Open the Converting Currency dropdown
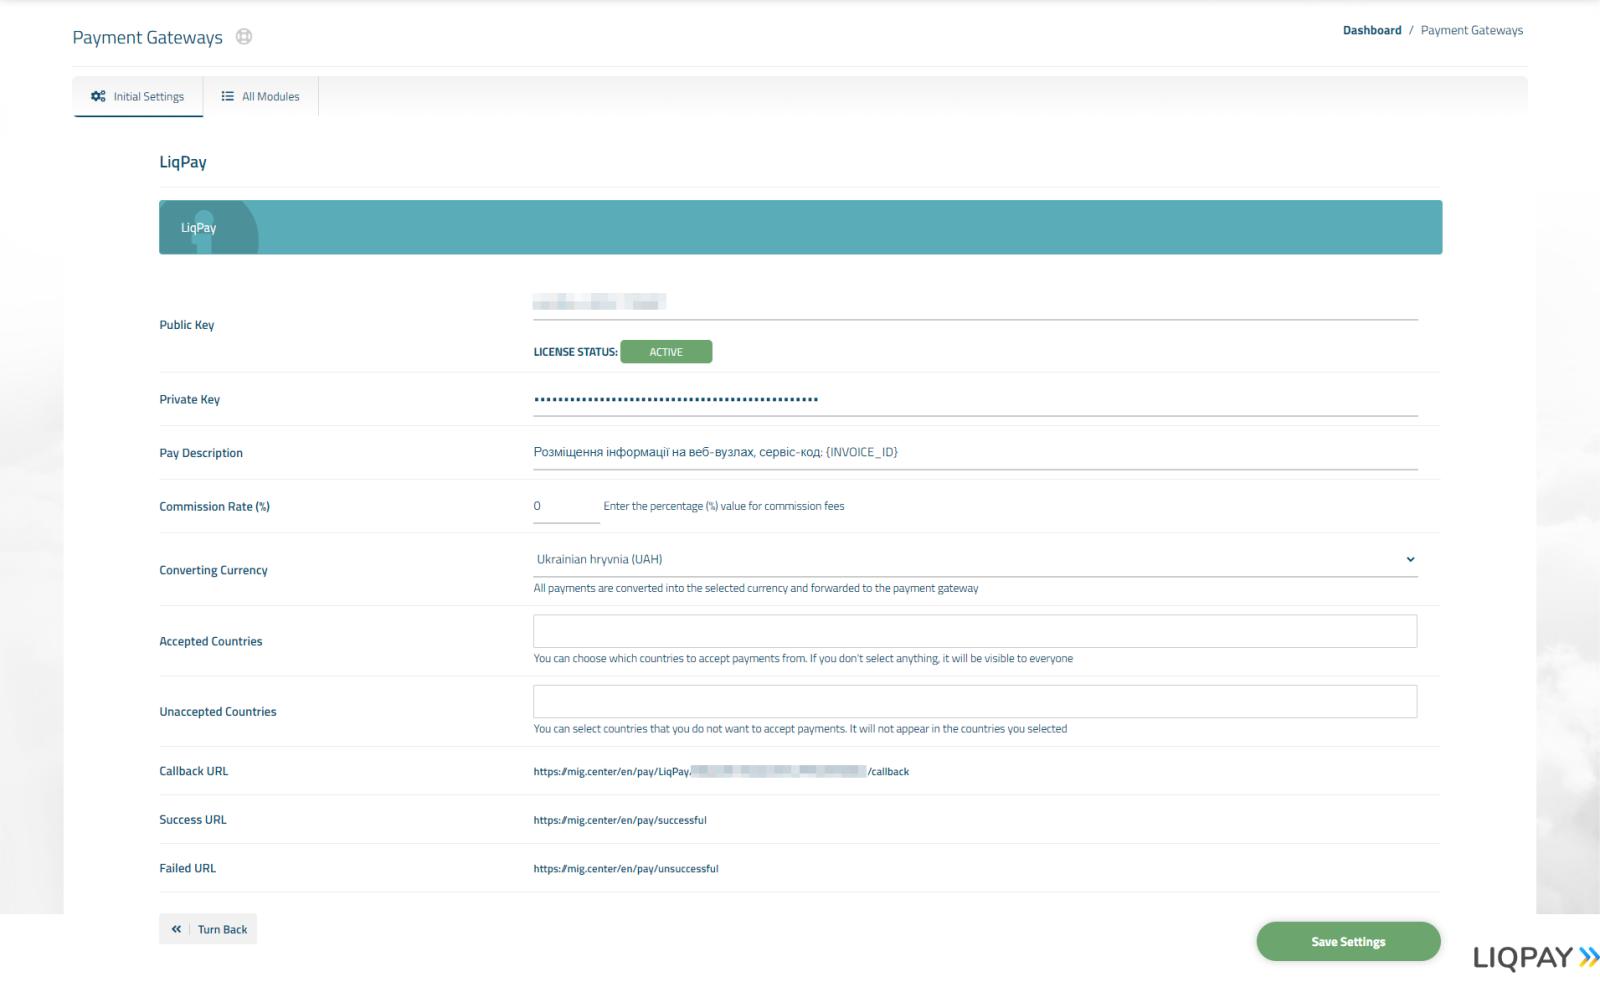The image size is (1600, 987). pos(975,559)
